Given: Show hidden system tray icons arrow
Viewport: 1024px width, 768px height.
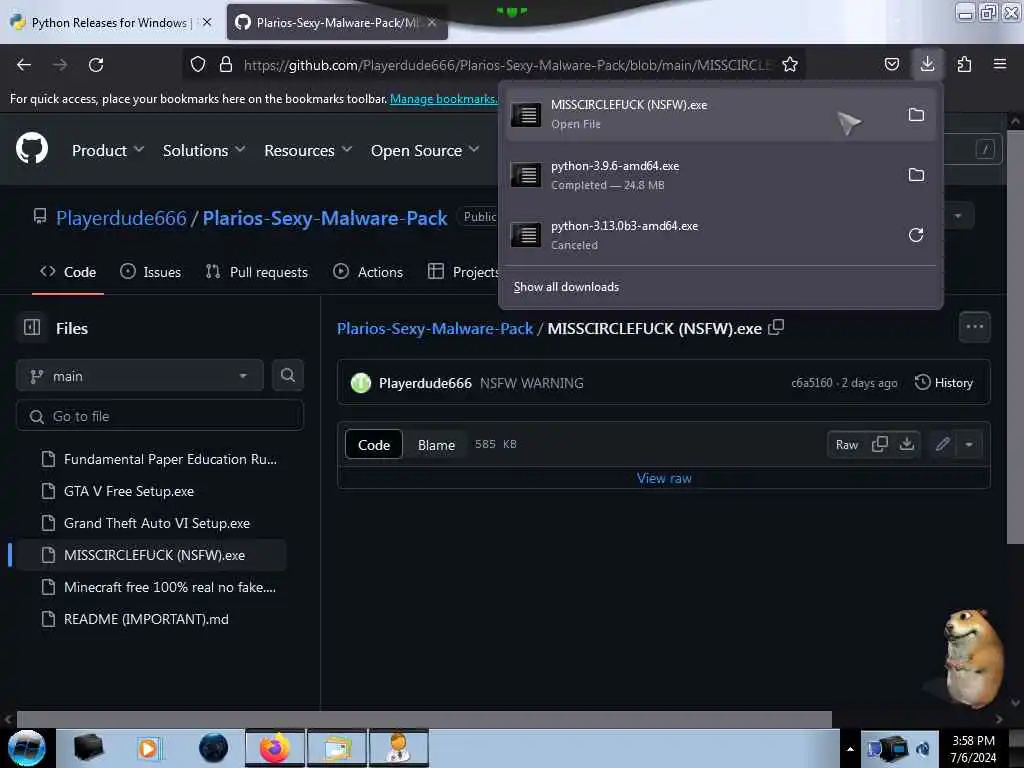Looking at the screenshot, I should 850,748.
